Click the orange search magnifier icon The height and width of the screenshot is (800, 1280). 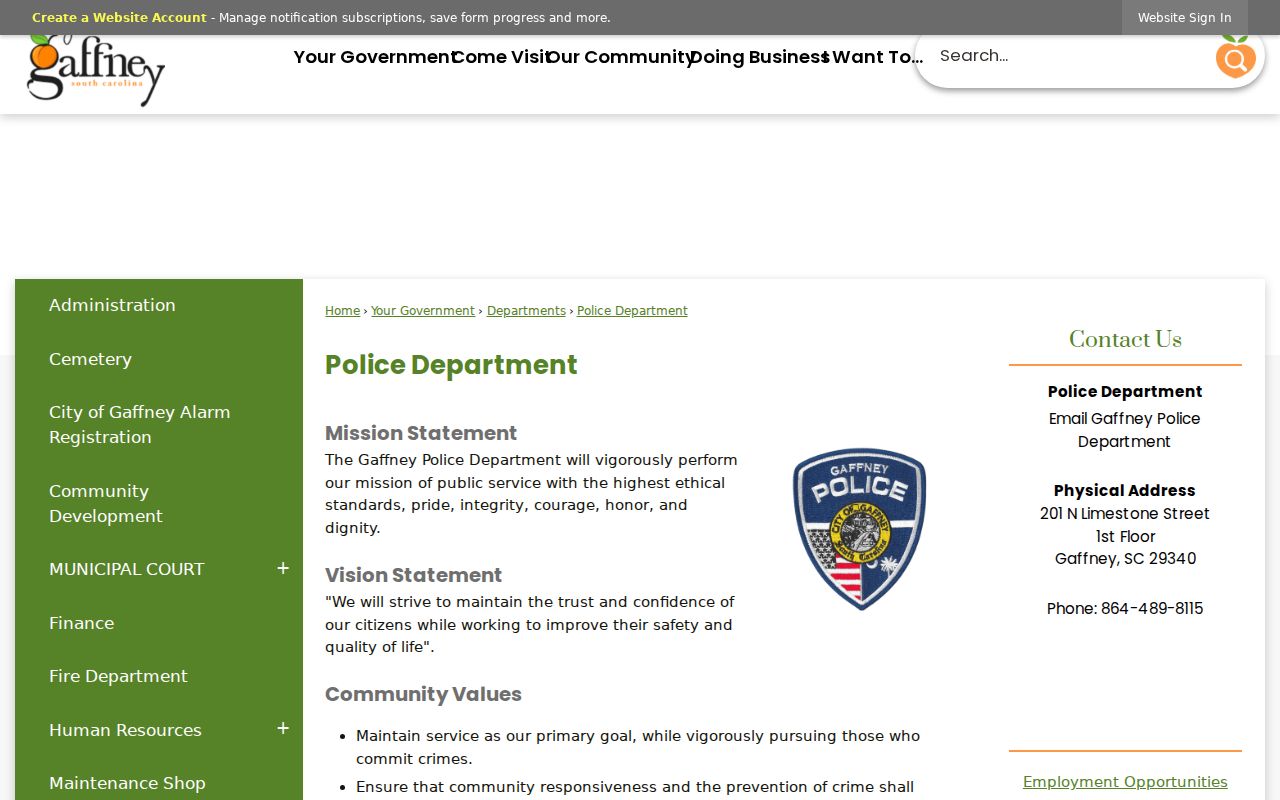click(1235, 57)
